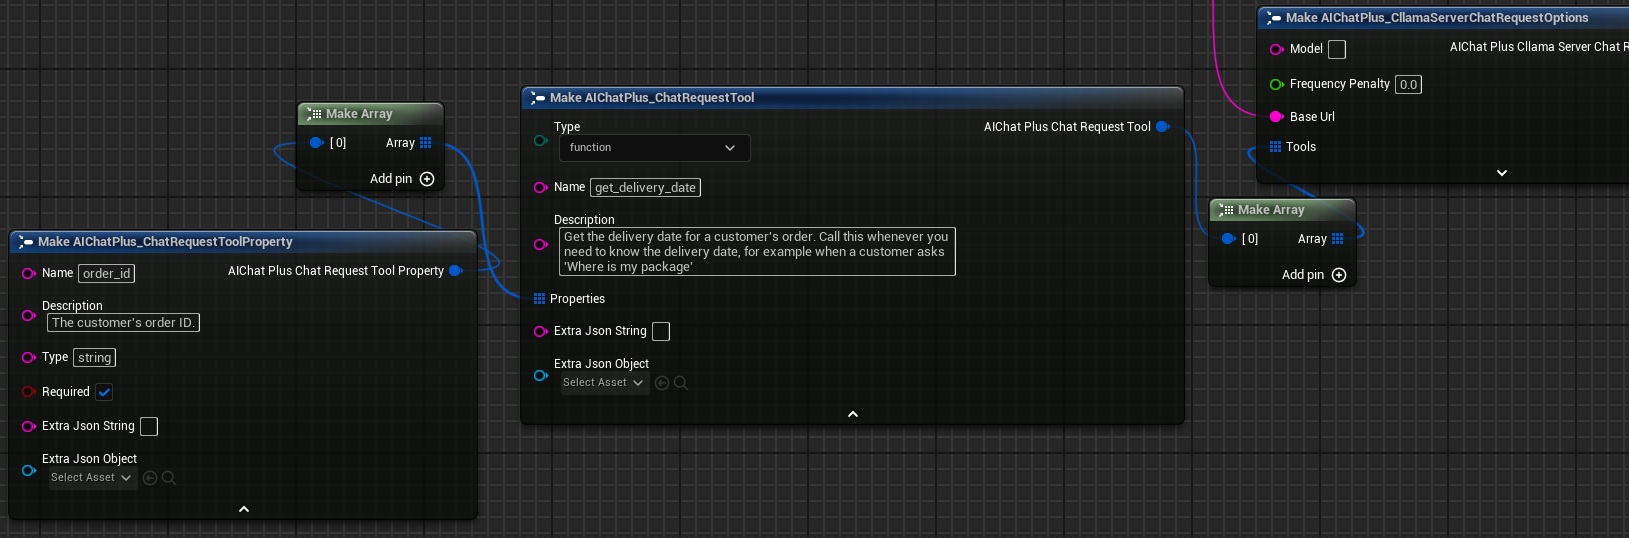This screenshot has height=538, width=1629.
Task: Click the Name field containing get_delivery_date
Action: click(x=645, y=188)
